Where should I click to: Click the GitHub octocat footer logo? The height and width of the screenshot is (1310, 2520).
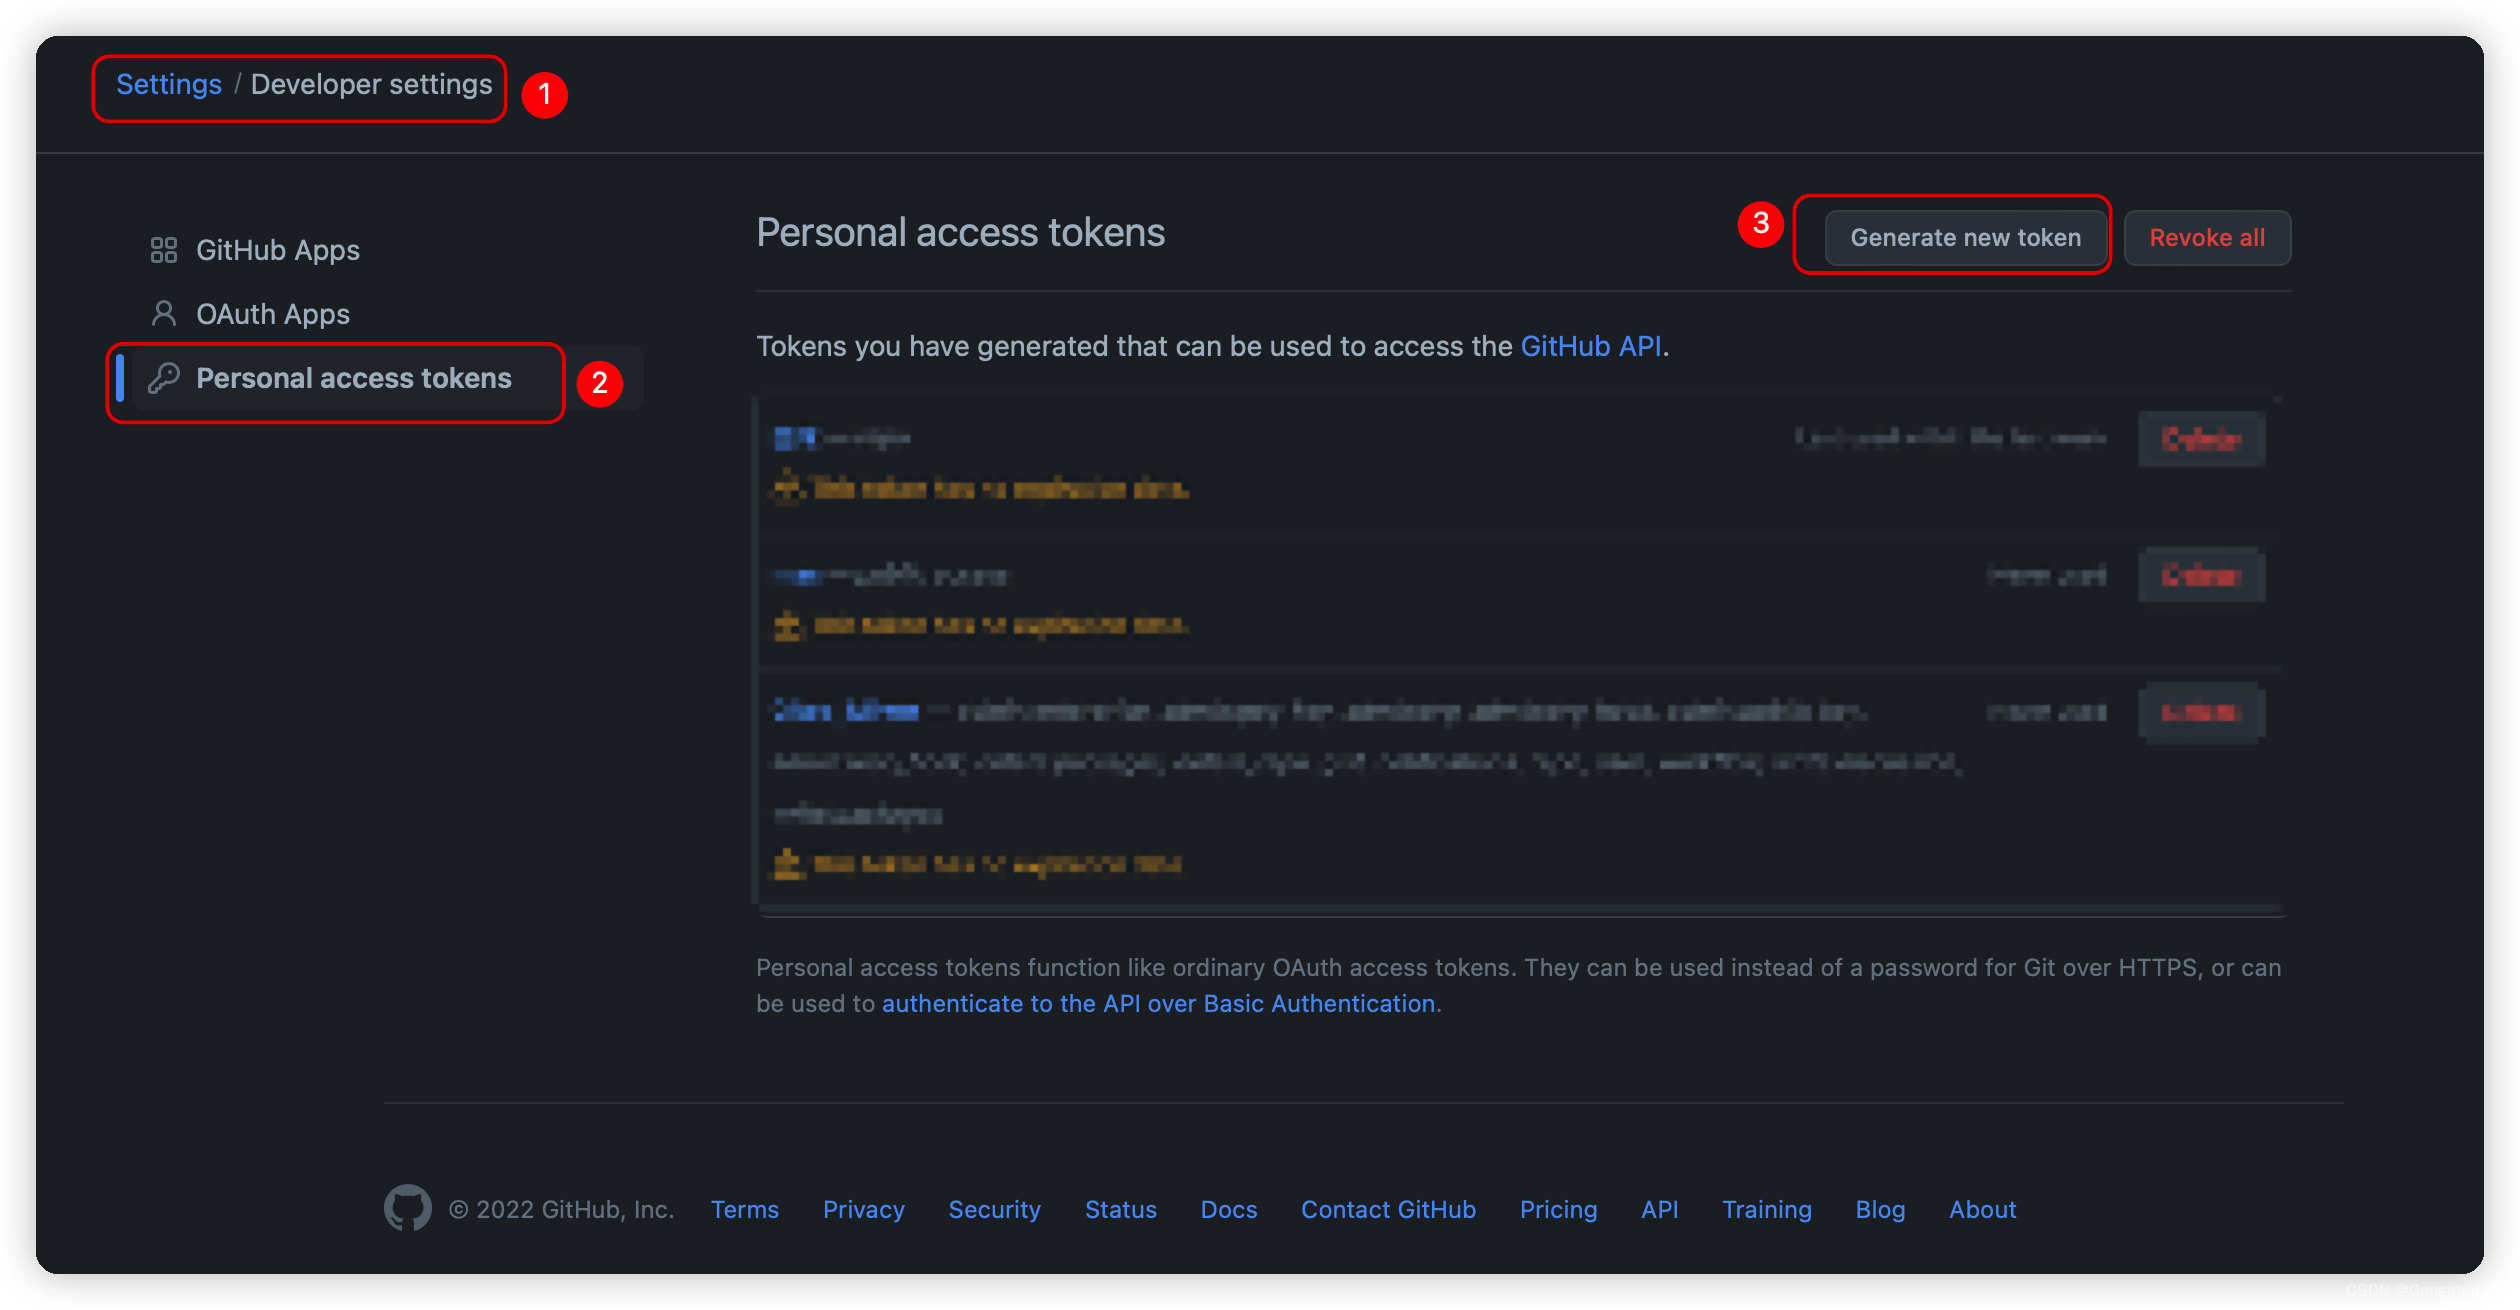[x=407, y=1208]
